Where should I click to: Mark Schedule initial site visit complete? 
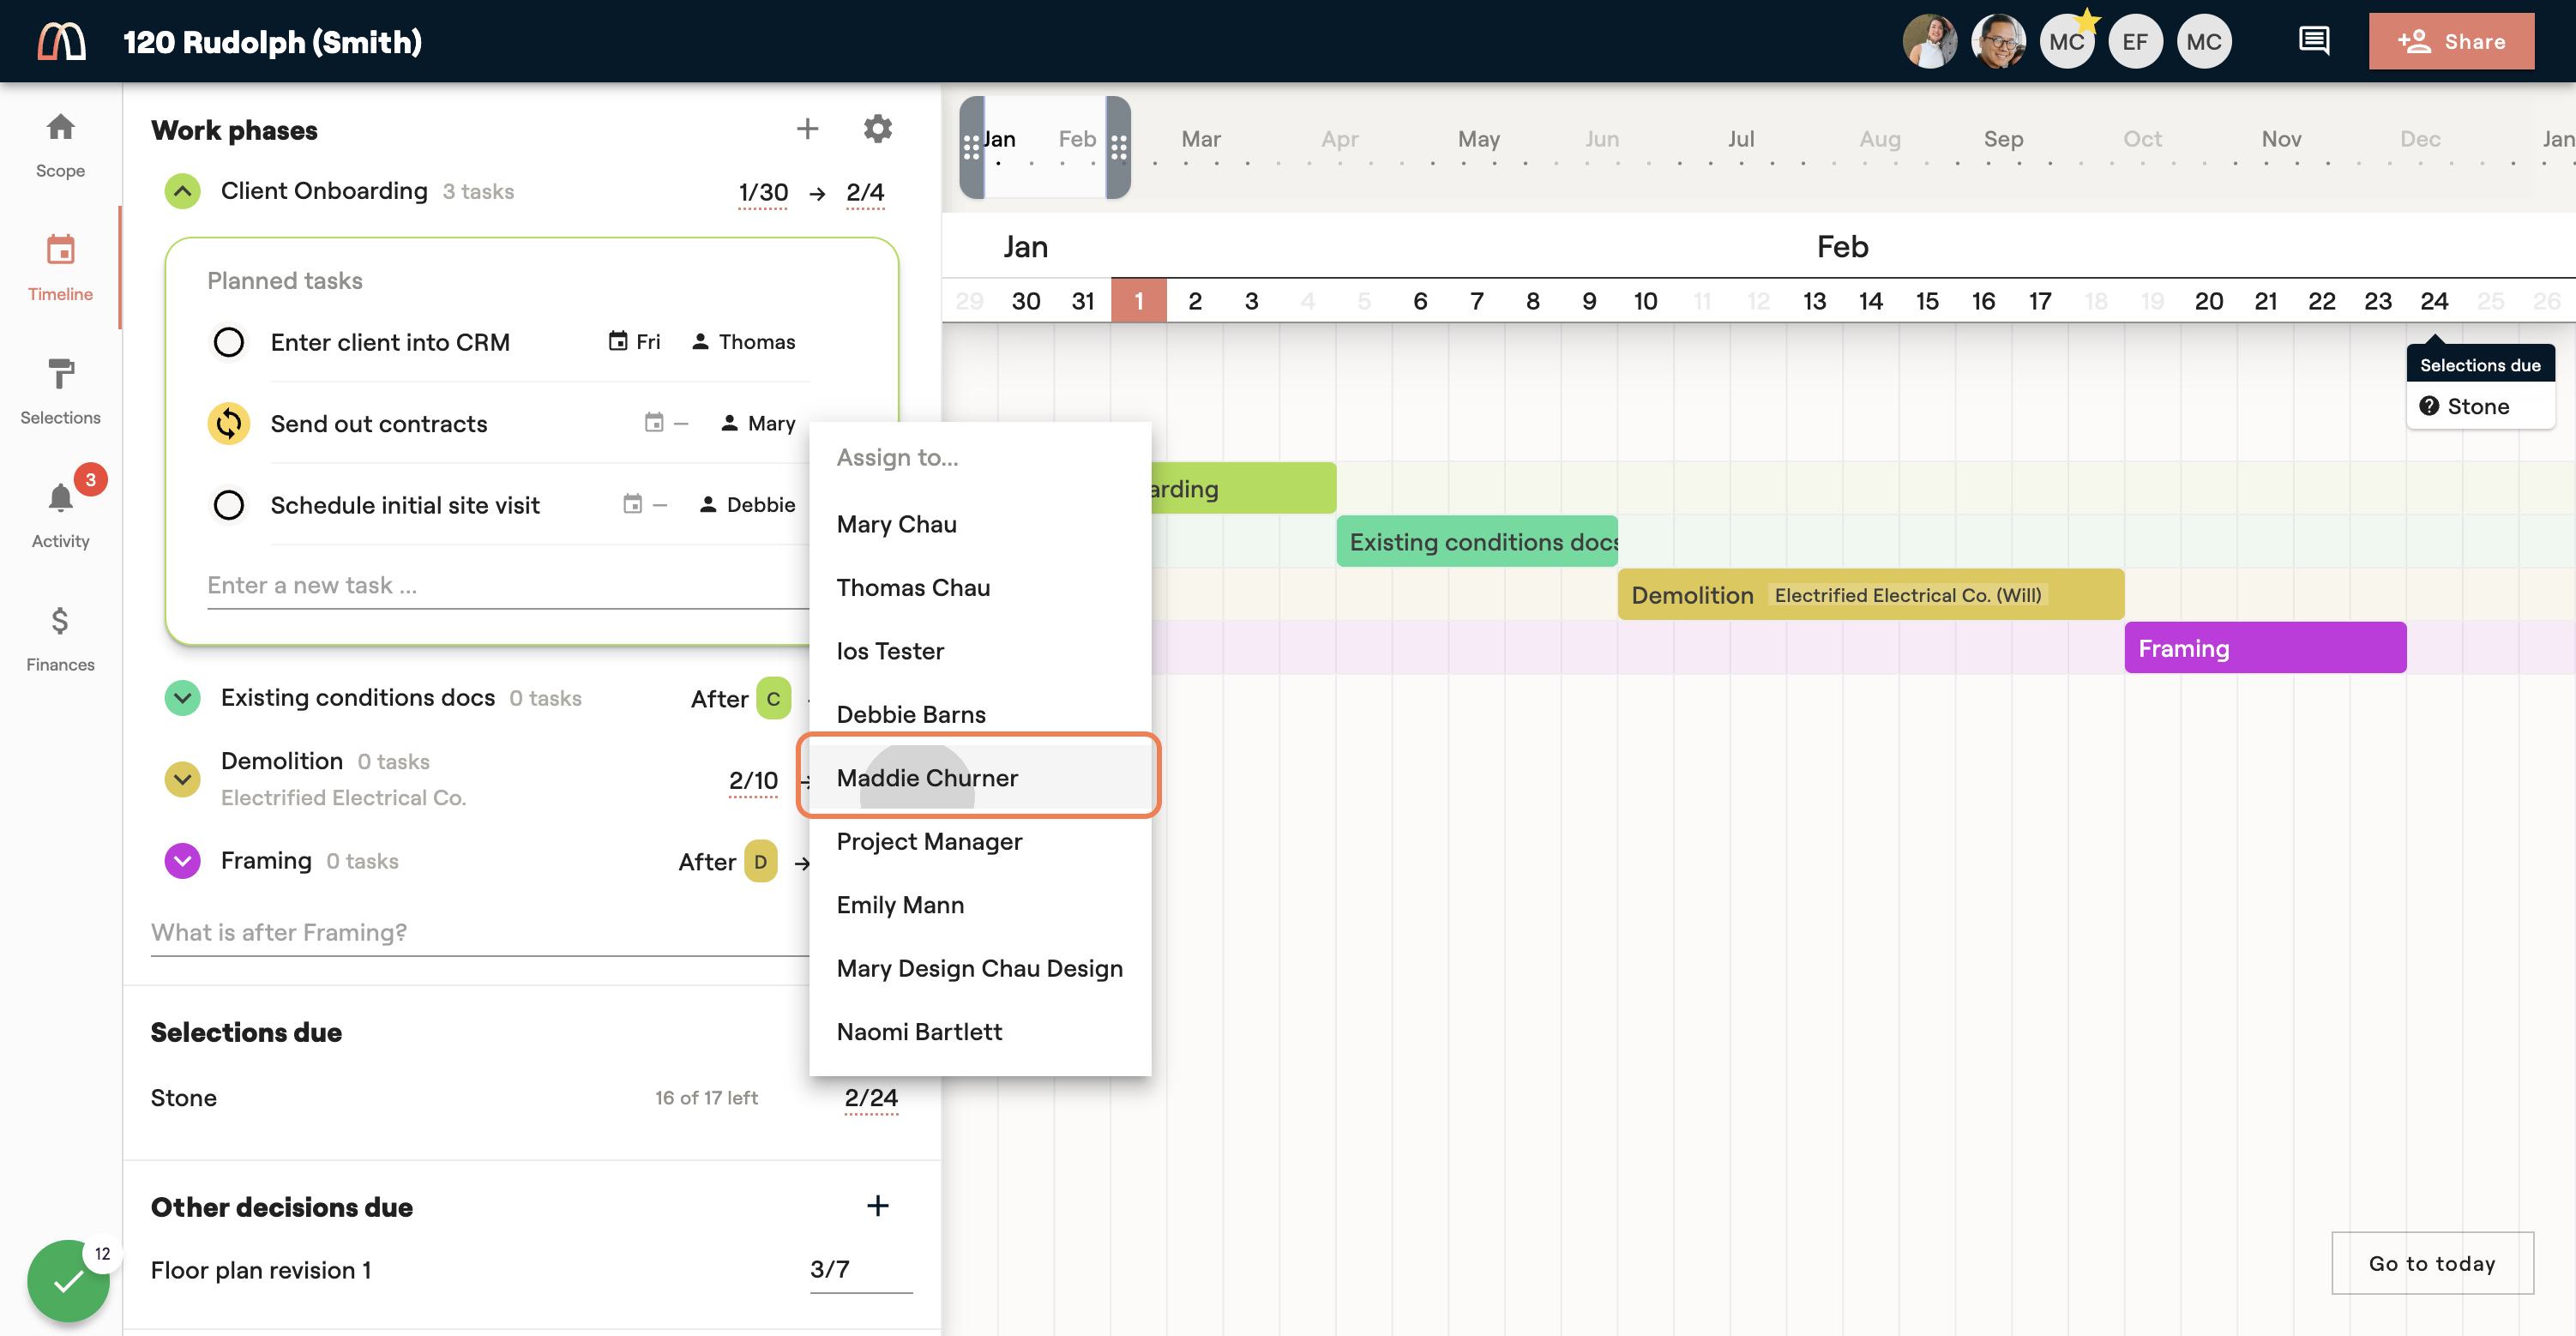pyautogui.click(x=228, y=505)
